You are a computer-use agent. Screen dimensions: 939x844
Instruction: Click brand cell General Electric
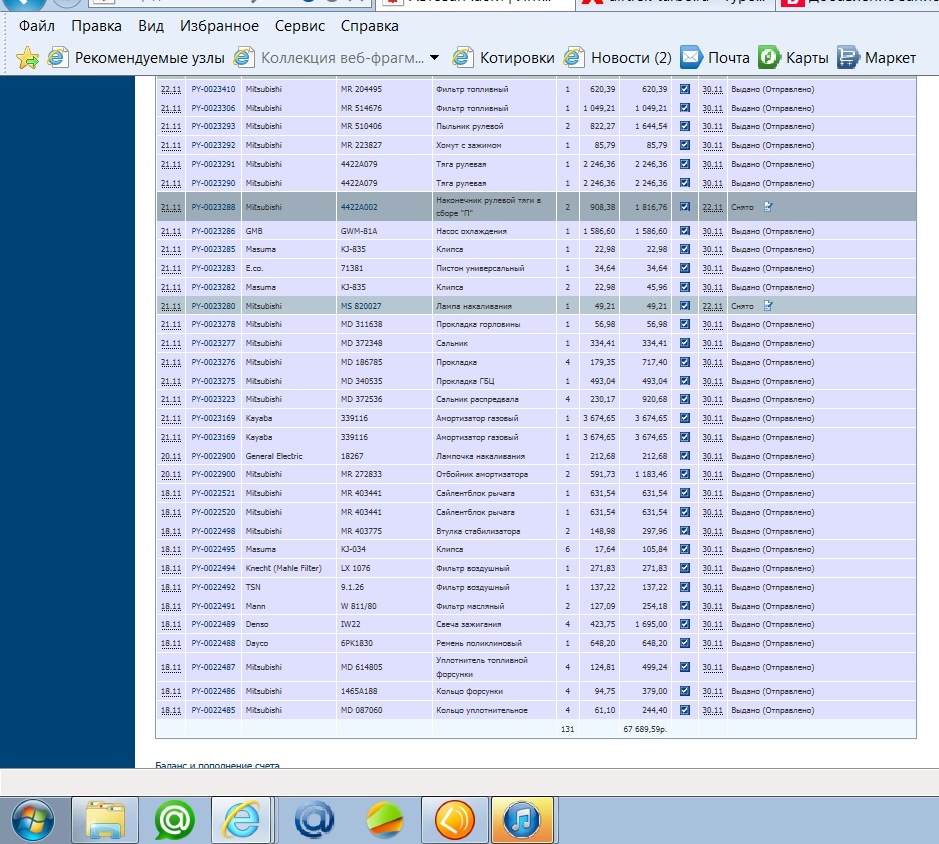pos(274,456)
